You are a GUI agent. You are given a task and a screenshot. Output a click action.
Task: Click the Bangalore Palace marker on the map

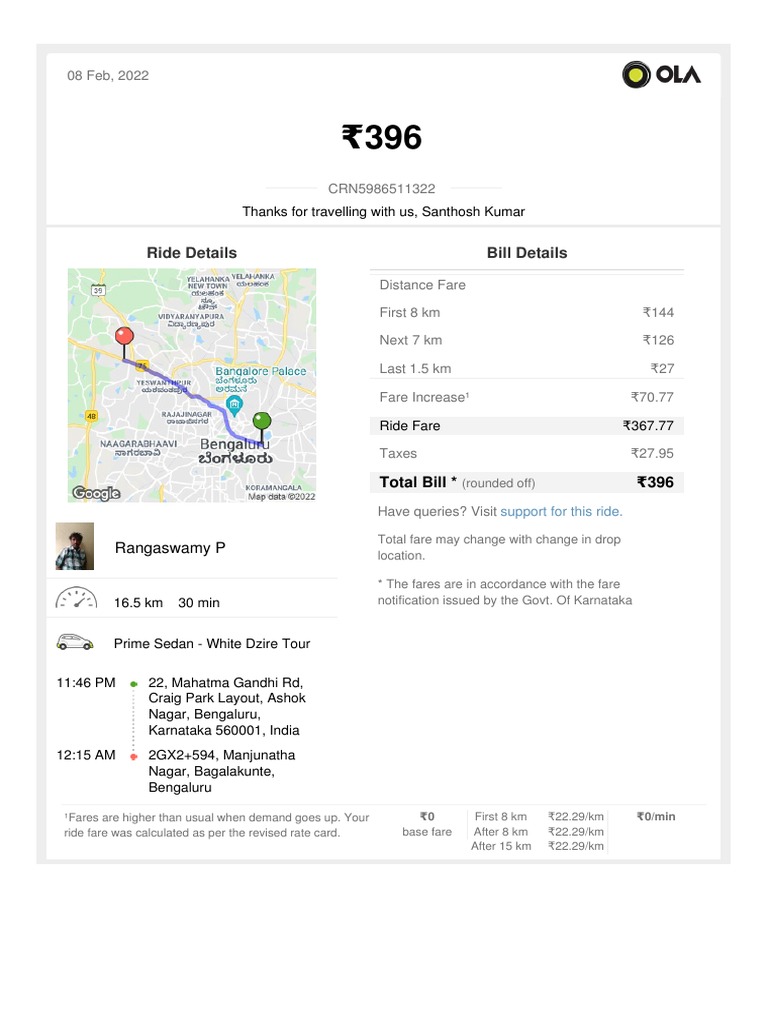click(235, 406)
